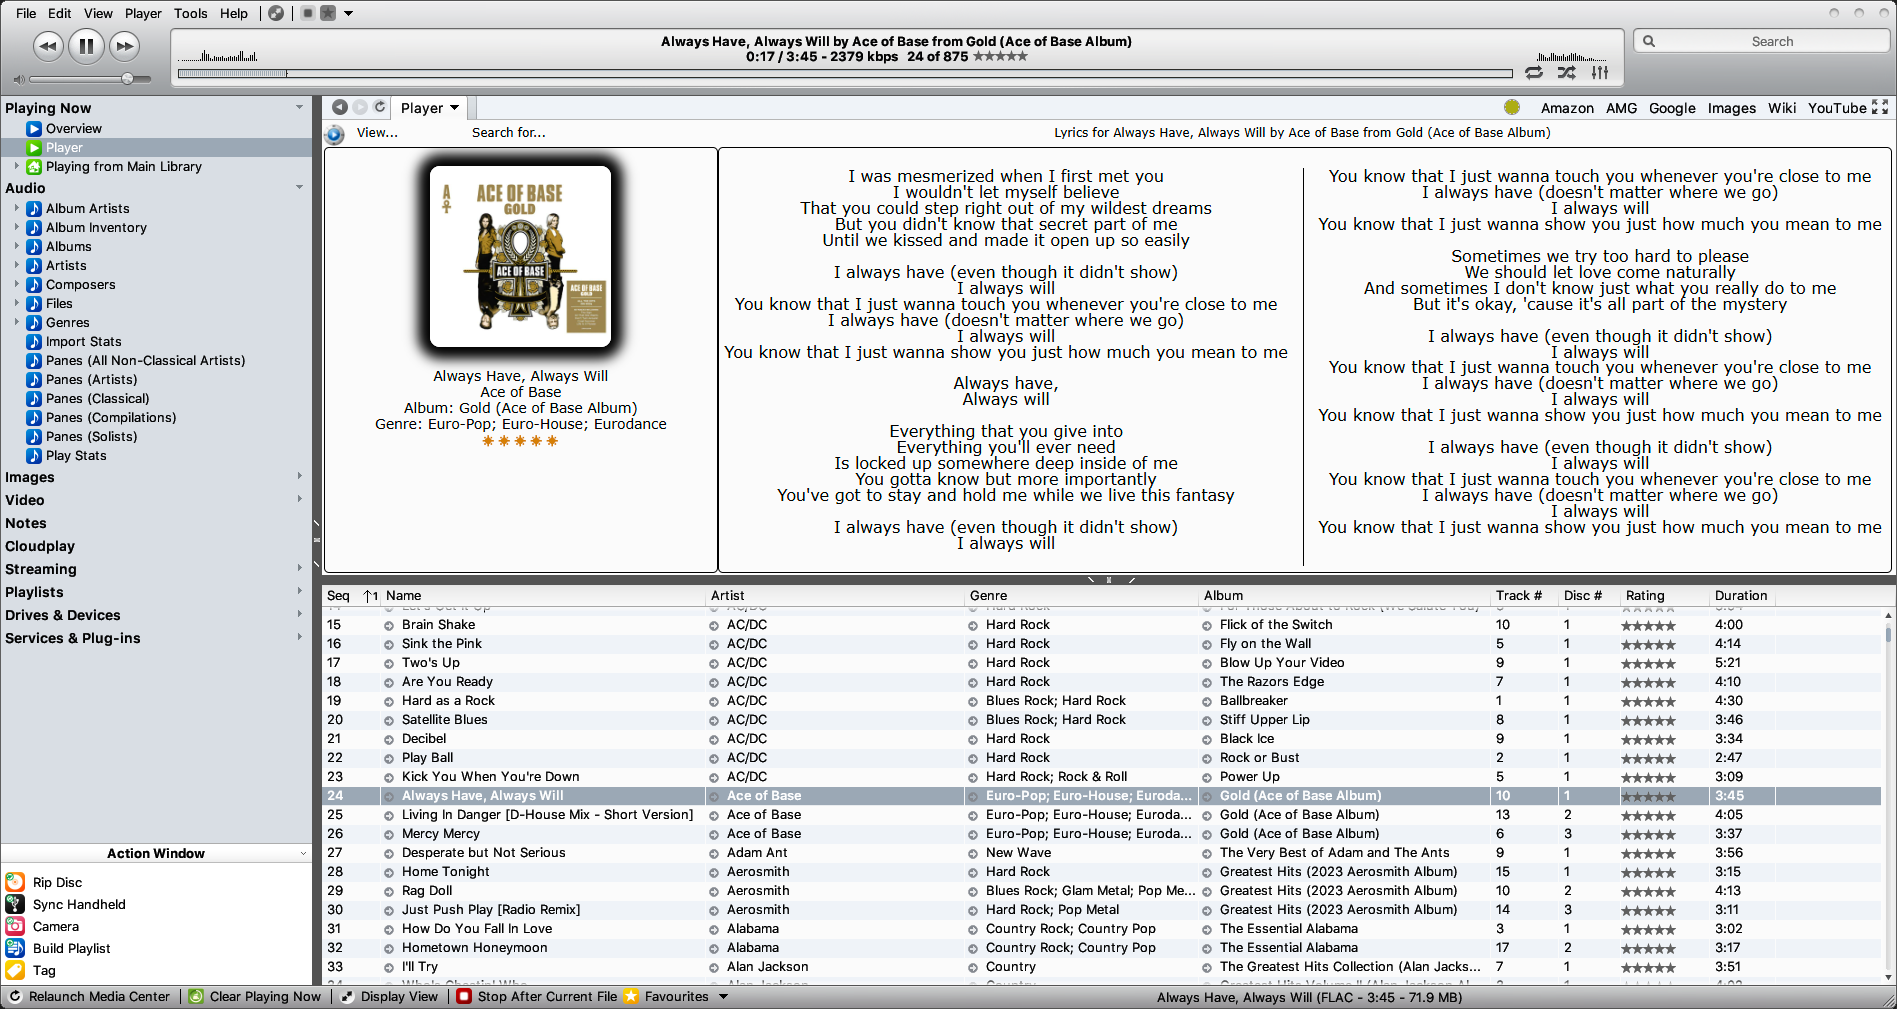The height and width of the screenshot is (1009, 1897).
Task: Toggle full-size view with expand arrows icon
Action: (x=1880, y=107)
